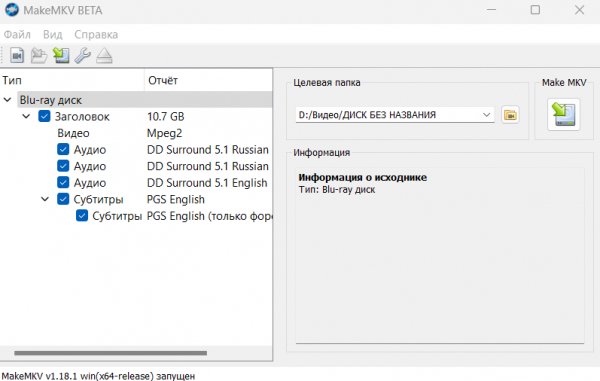Collapse the Субтитры PGS English node

(45, 199)
